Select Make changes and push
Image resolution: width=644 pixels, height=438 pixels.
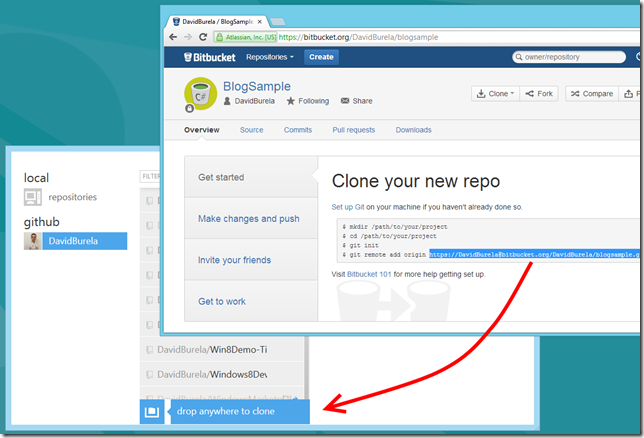coord(251,219)
